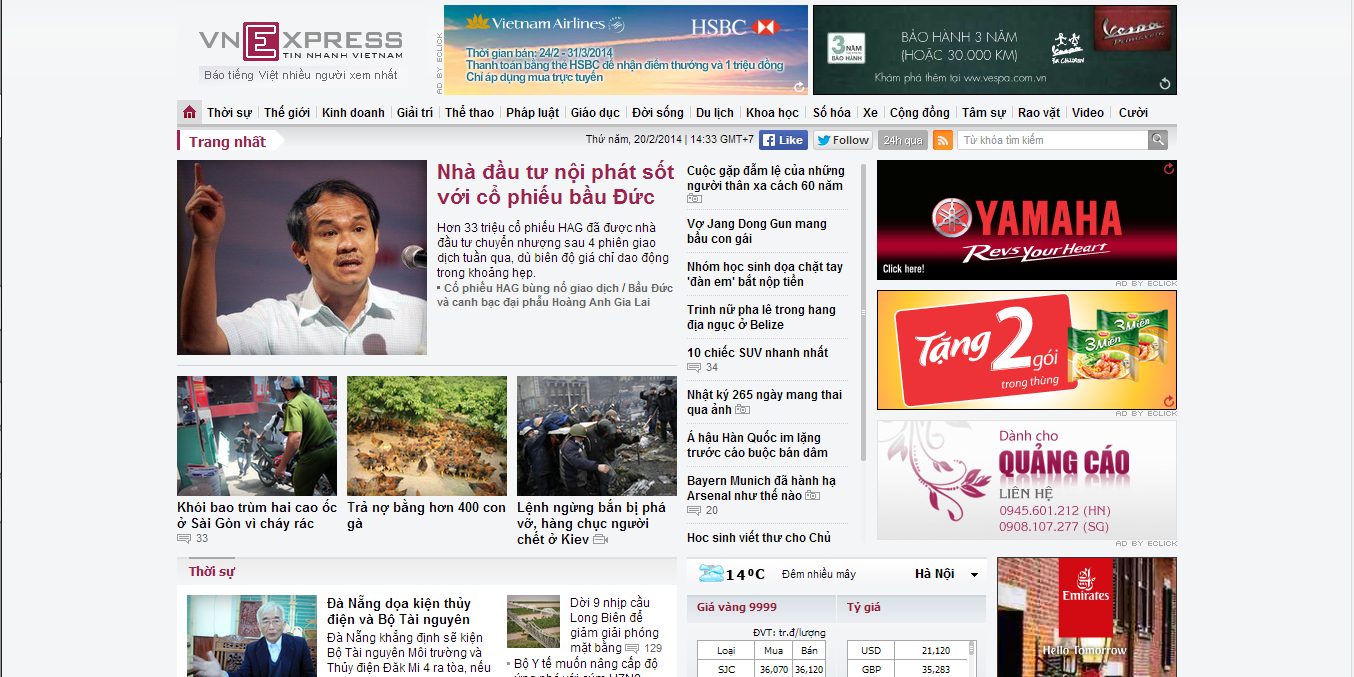The width and height of the screenshot is (1354, 677).
Task: Click the policeman and smoke thumbnail
Action: [x=257, y=436]
